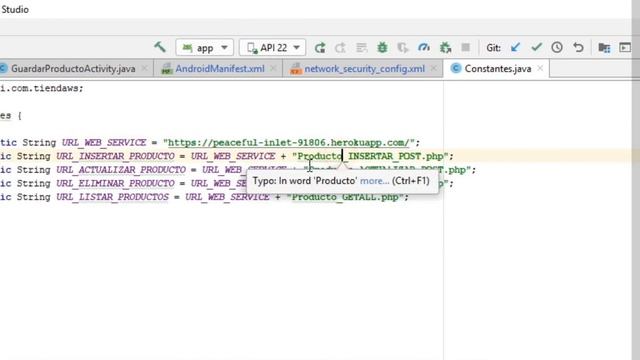Image resolution: width=640 pixels, height=360 pixels.
Task: Switch to GuardarProductoActivity.java tab
Action: (73, 69)
